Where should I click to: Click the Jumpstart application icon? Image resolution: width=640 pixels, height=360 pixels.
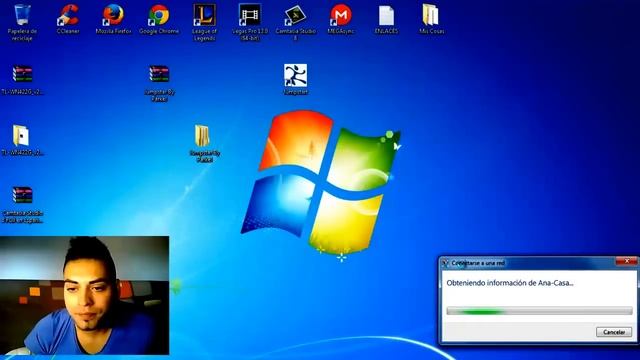point(296,80)
